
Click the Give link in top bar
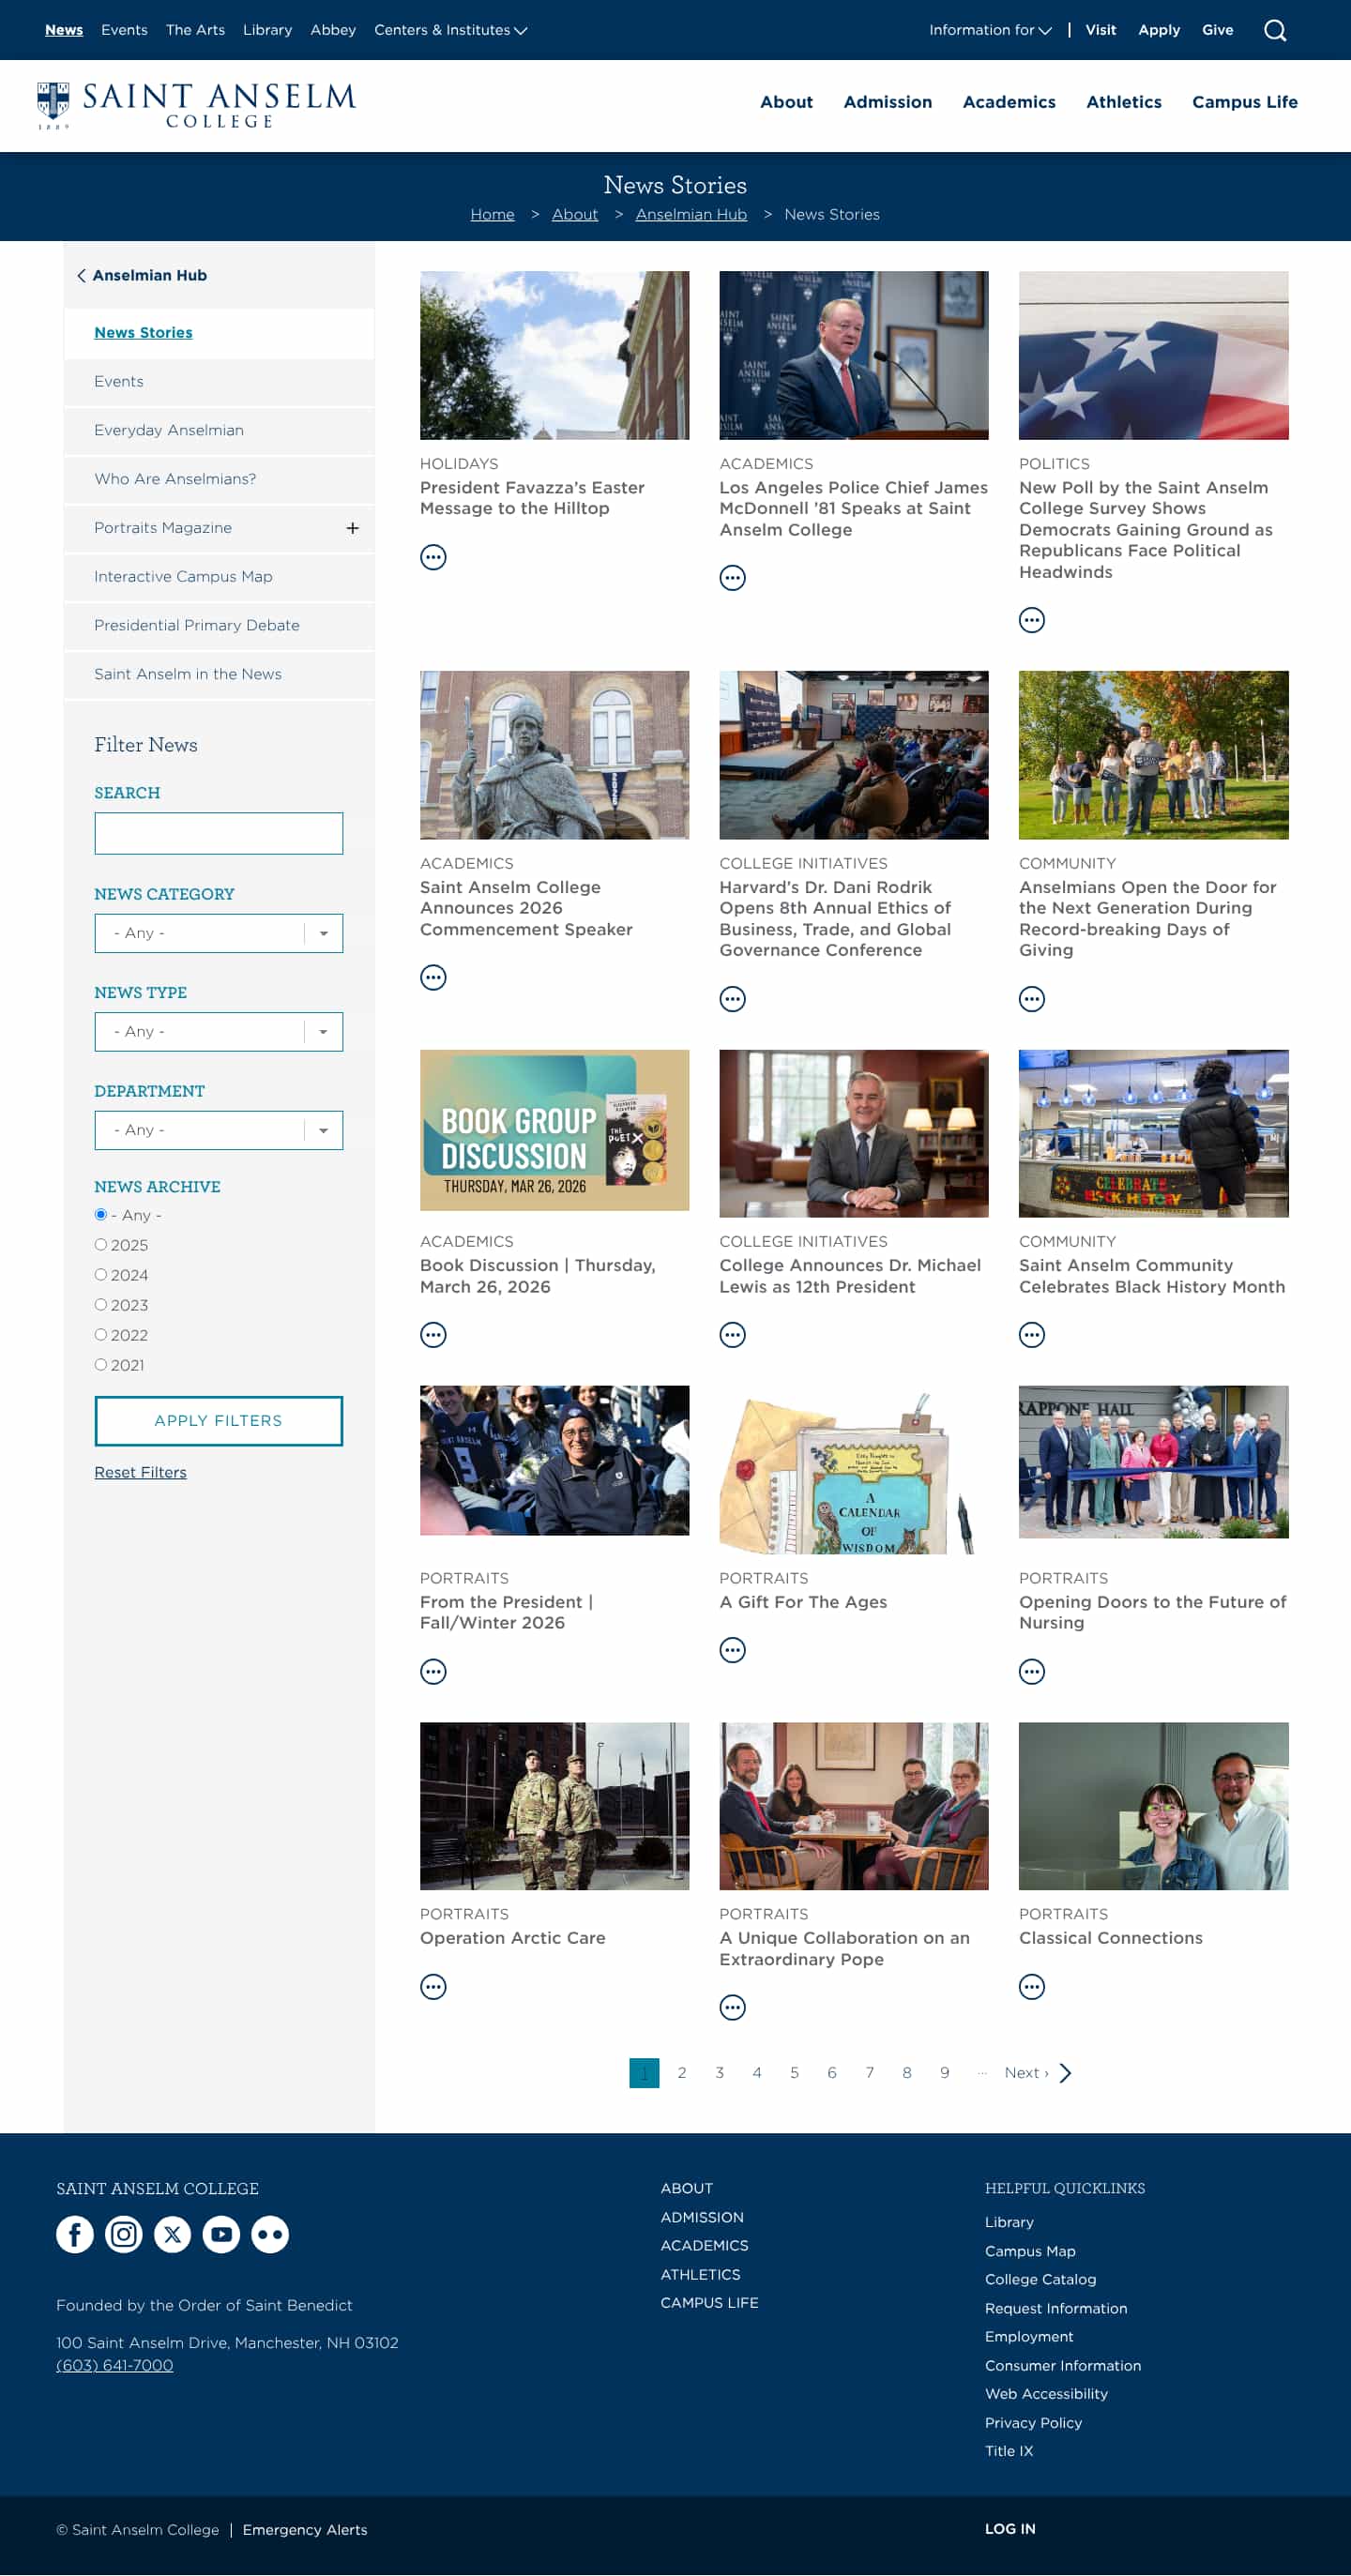click(1217, 30)
